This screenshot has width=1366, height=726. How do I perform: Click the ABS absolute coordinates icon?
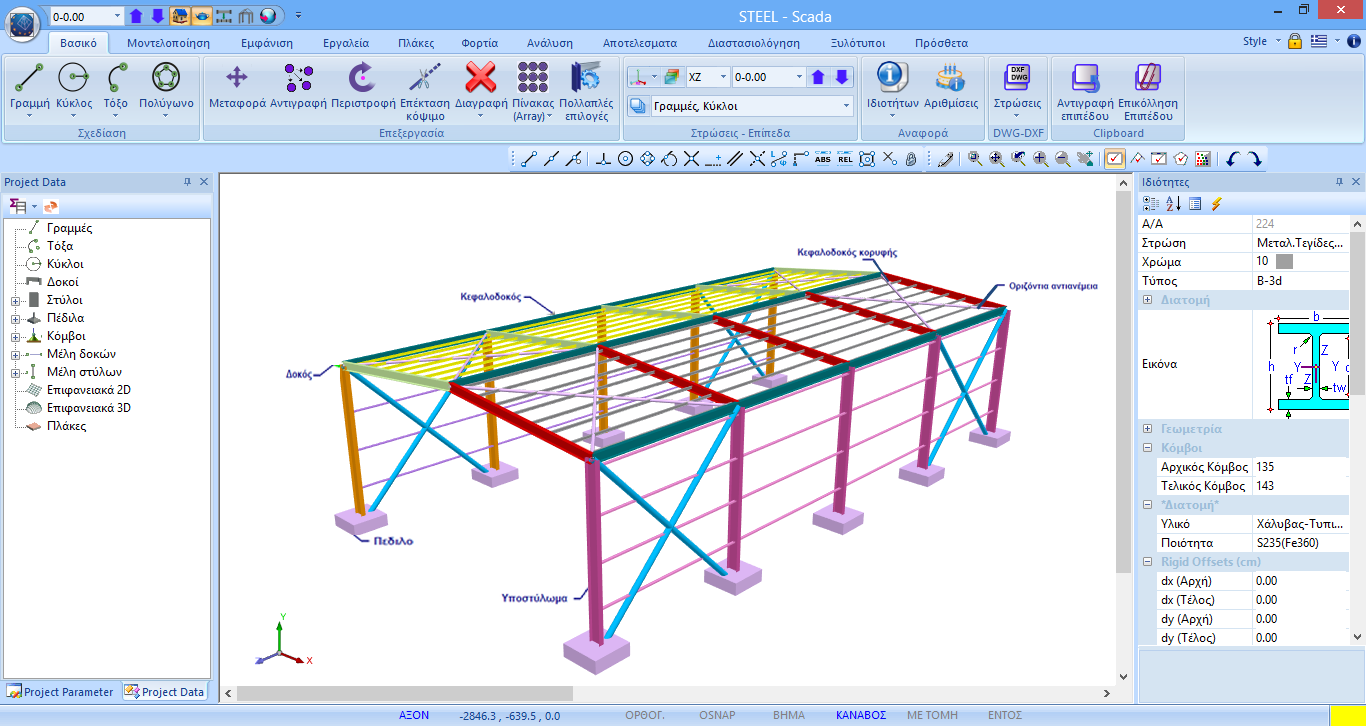coord(823,158)
